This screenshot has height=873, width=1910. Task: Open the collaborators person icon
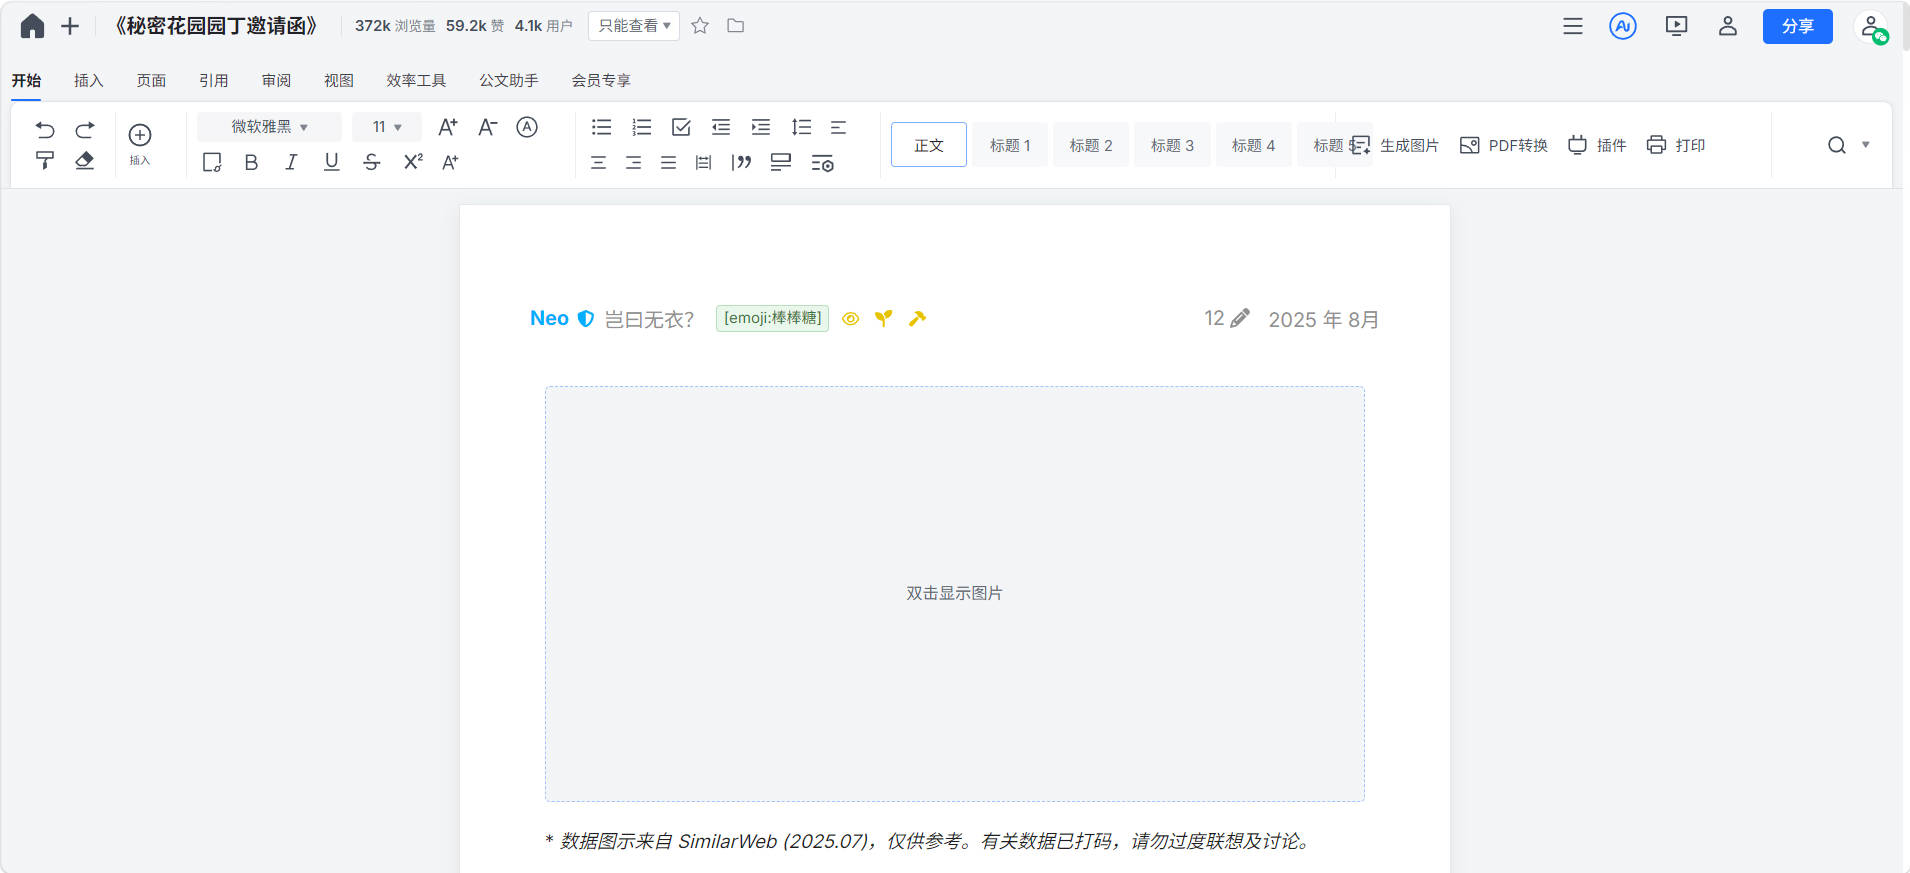point(1728,26)
